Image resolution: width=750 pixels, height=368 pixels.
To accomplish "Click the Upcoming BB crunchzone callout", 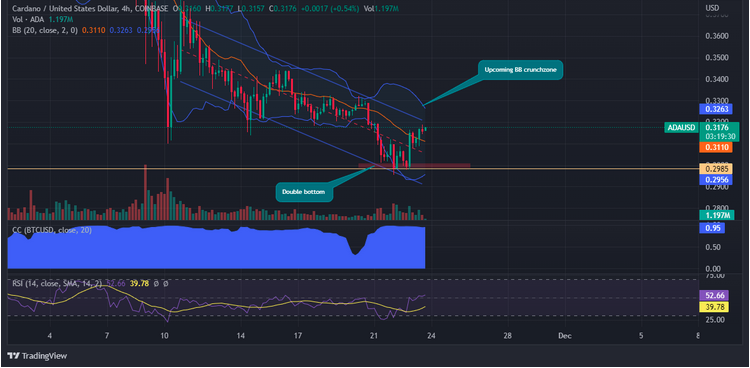I will 519,70.
